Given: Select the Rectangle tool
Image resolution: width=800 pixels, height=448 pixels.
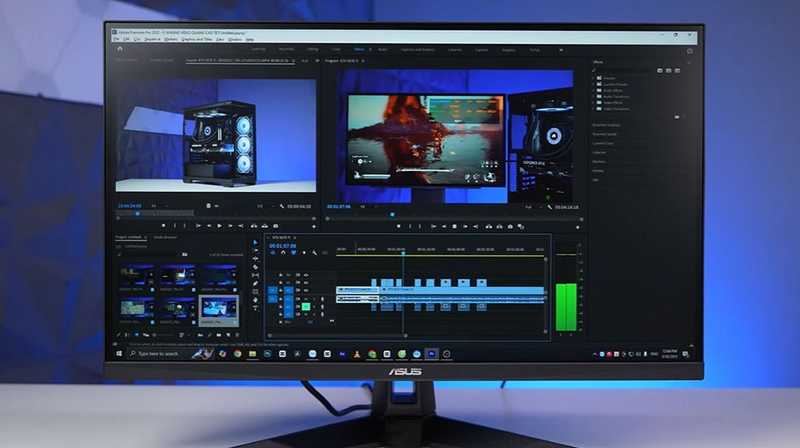Looking at the screenshot, I should [256, 292].
